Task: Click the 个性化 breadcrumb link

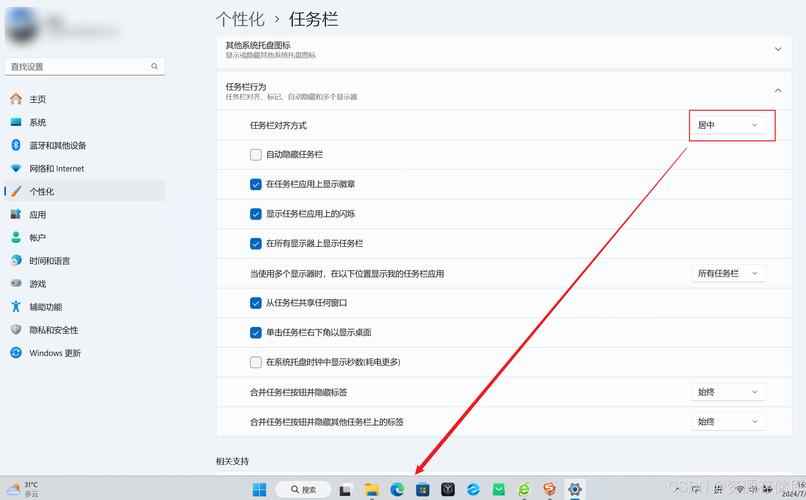Action: pos(240,20)
